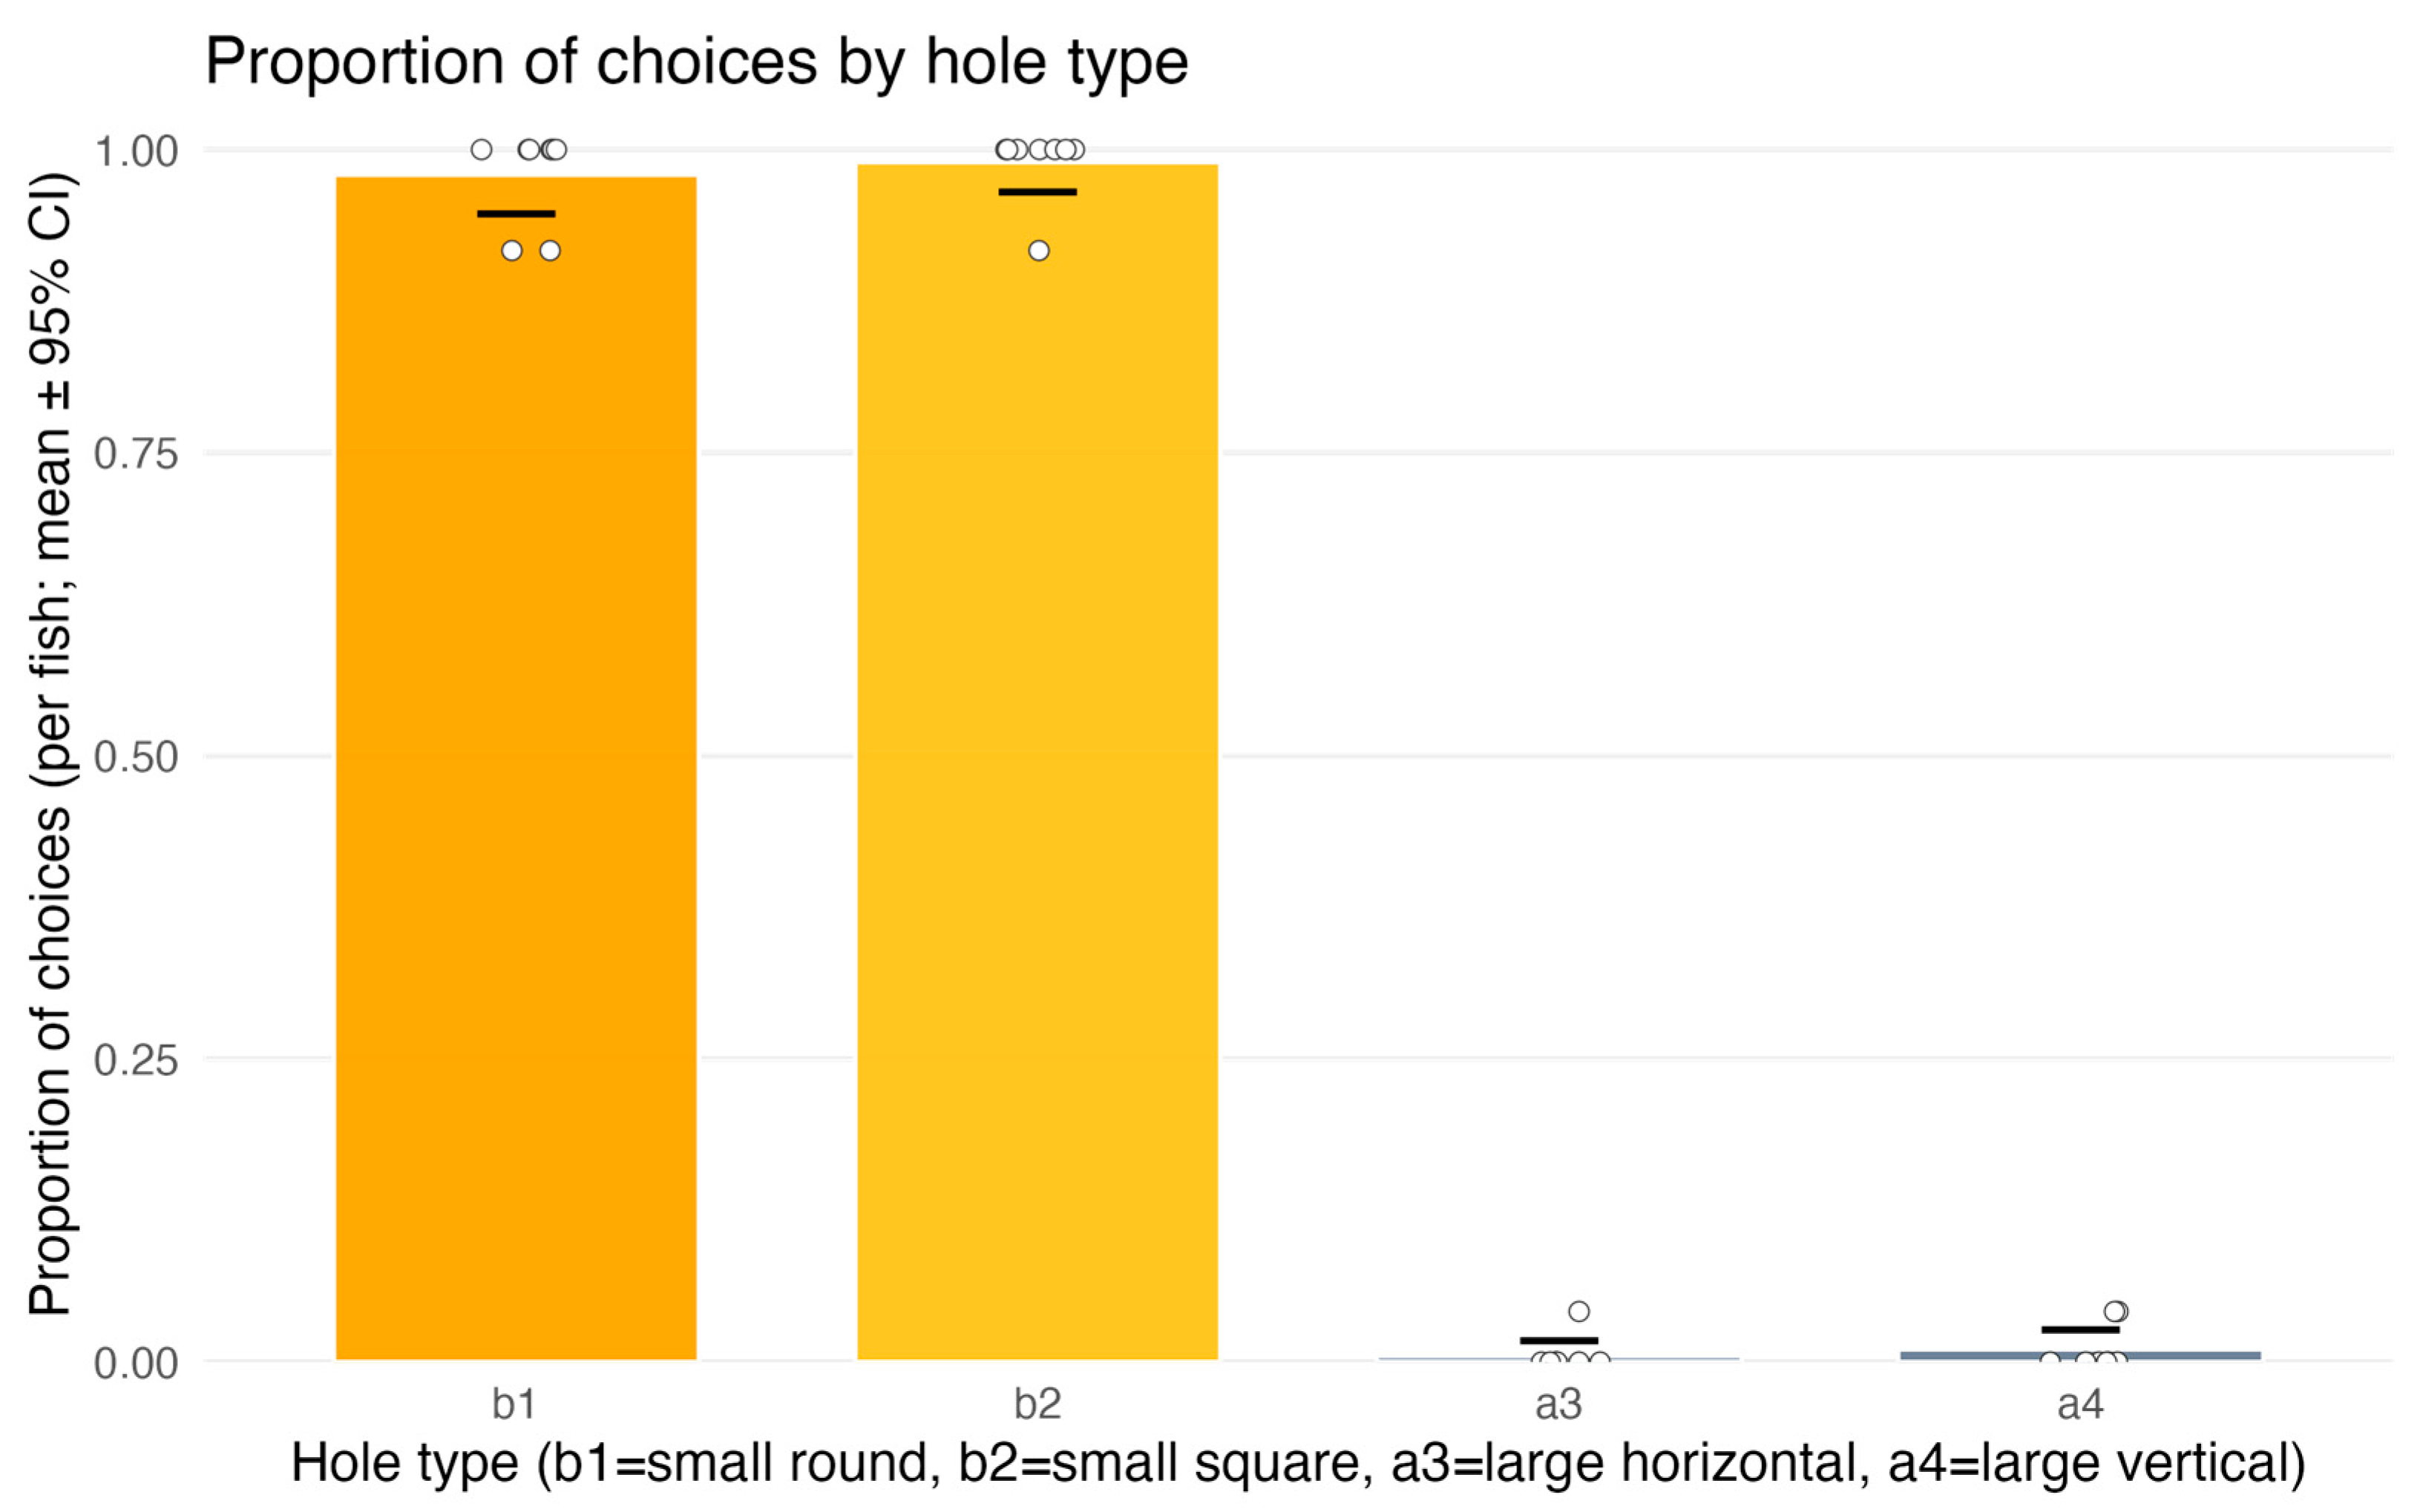Image resolution: width=2423 pixels, height=1512 pixels.
Task: Select the chart title text
Action: tap(696, 62)
